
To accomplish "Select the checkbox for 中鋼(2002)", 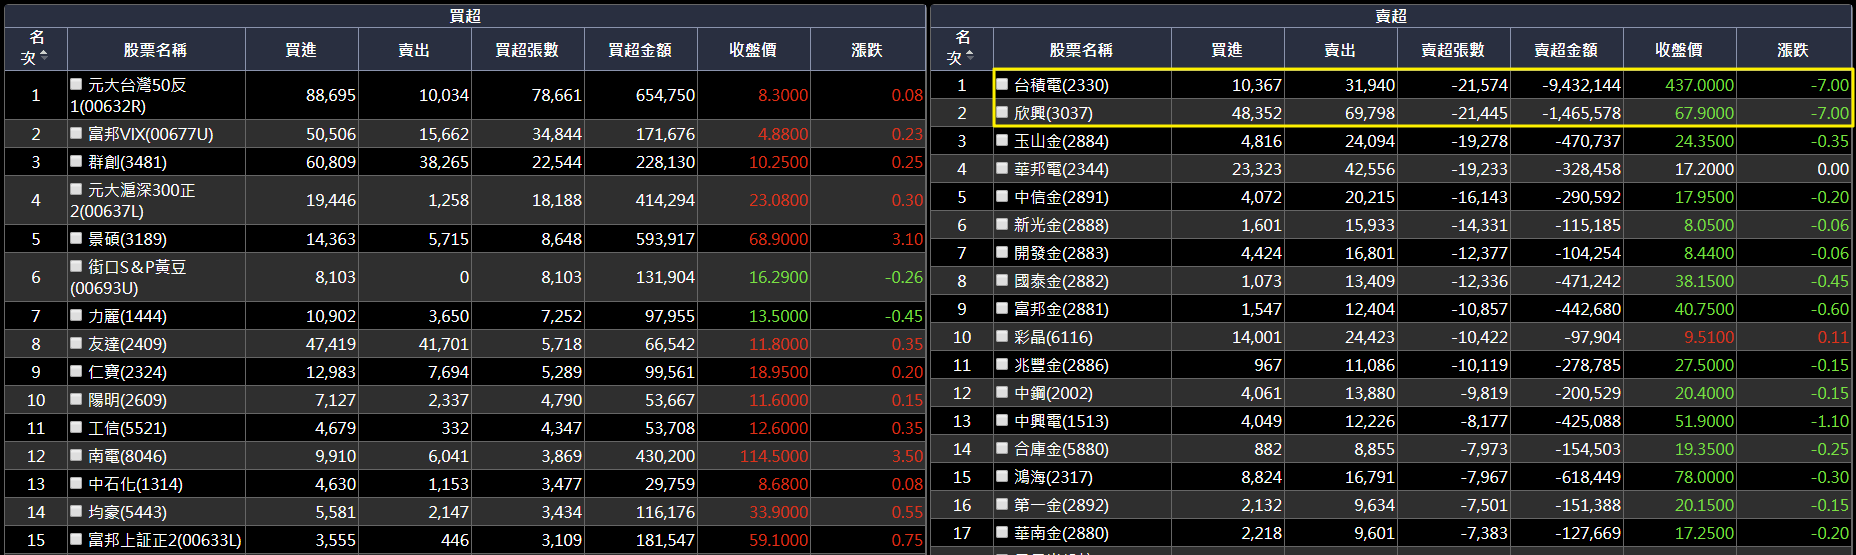I will (x=1002, y=392).
